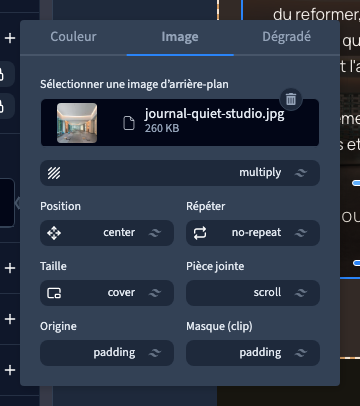The image size is (360, 406).
Task: Click the file document icon beside journal-quiet-studio.jpg
Action: click(129, 123)
